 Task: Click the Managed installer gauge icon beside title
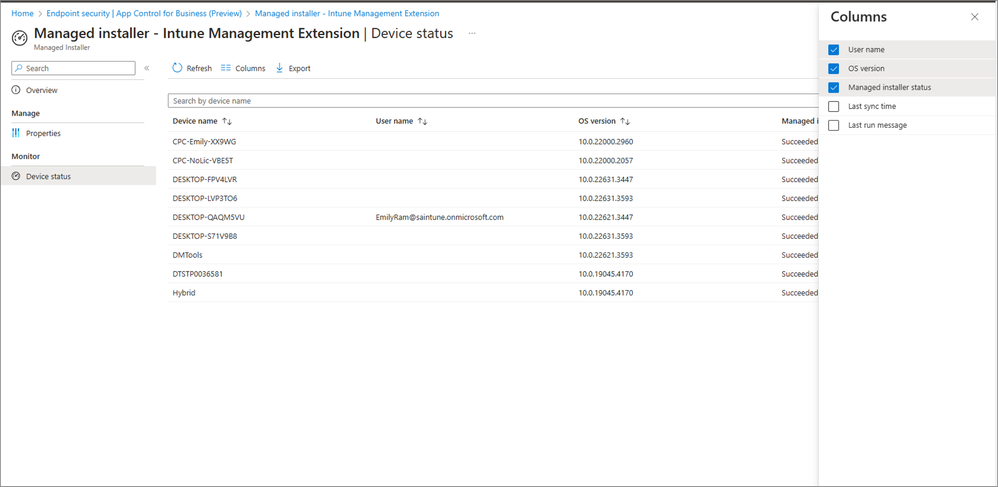(20, 38)
